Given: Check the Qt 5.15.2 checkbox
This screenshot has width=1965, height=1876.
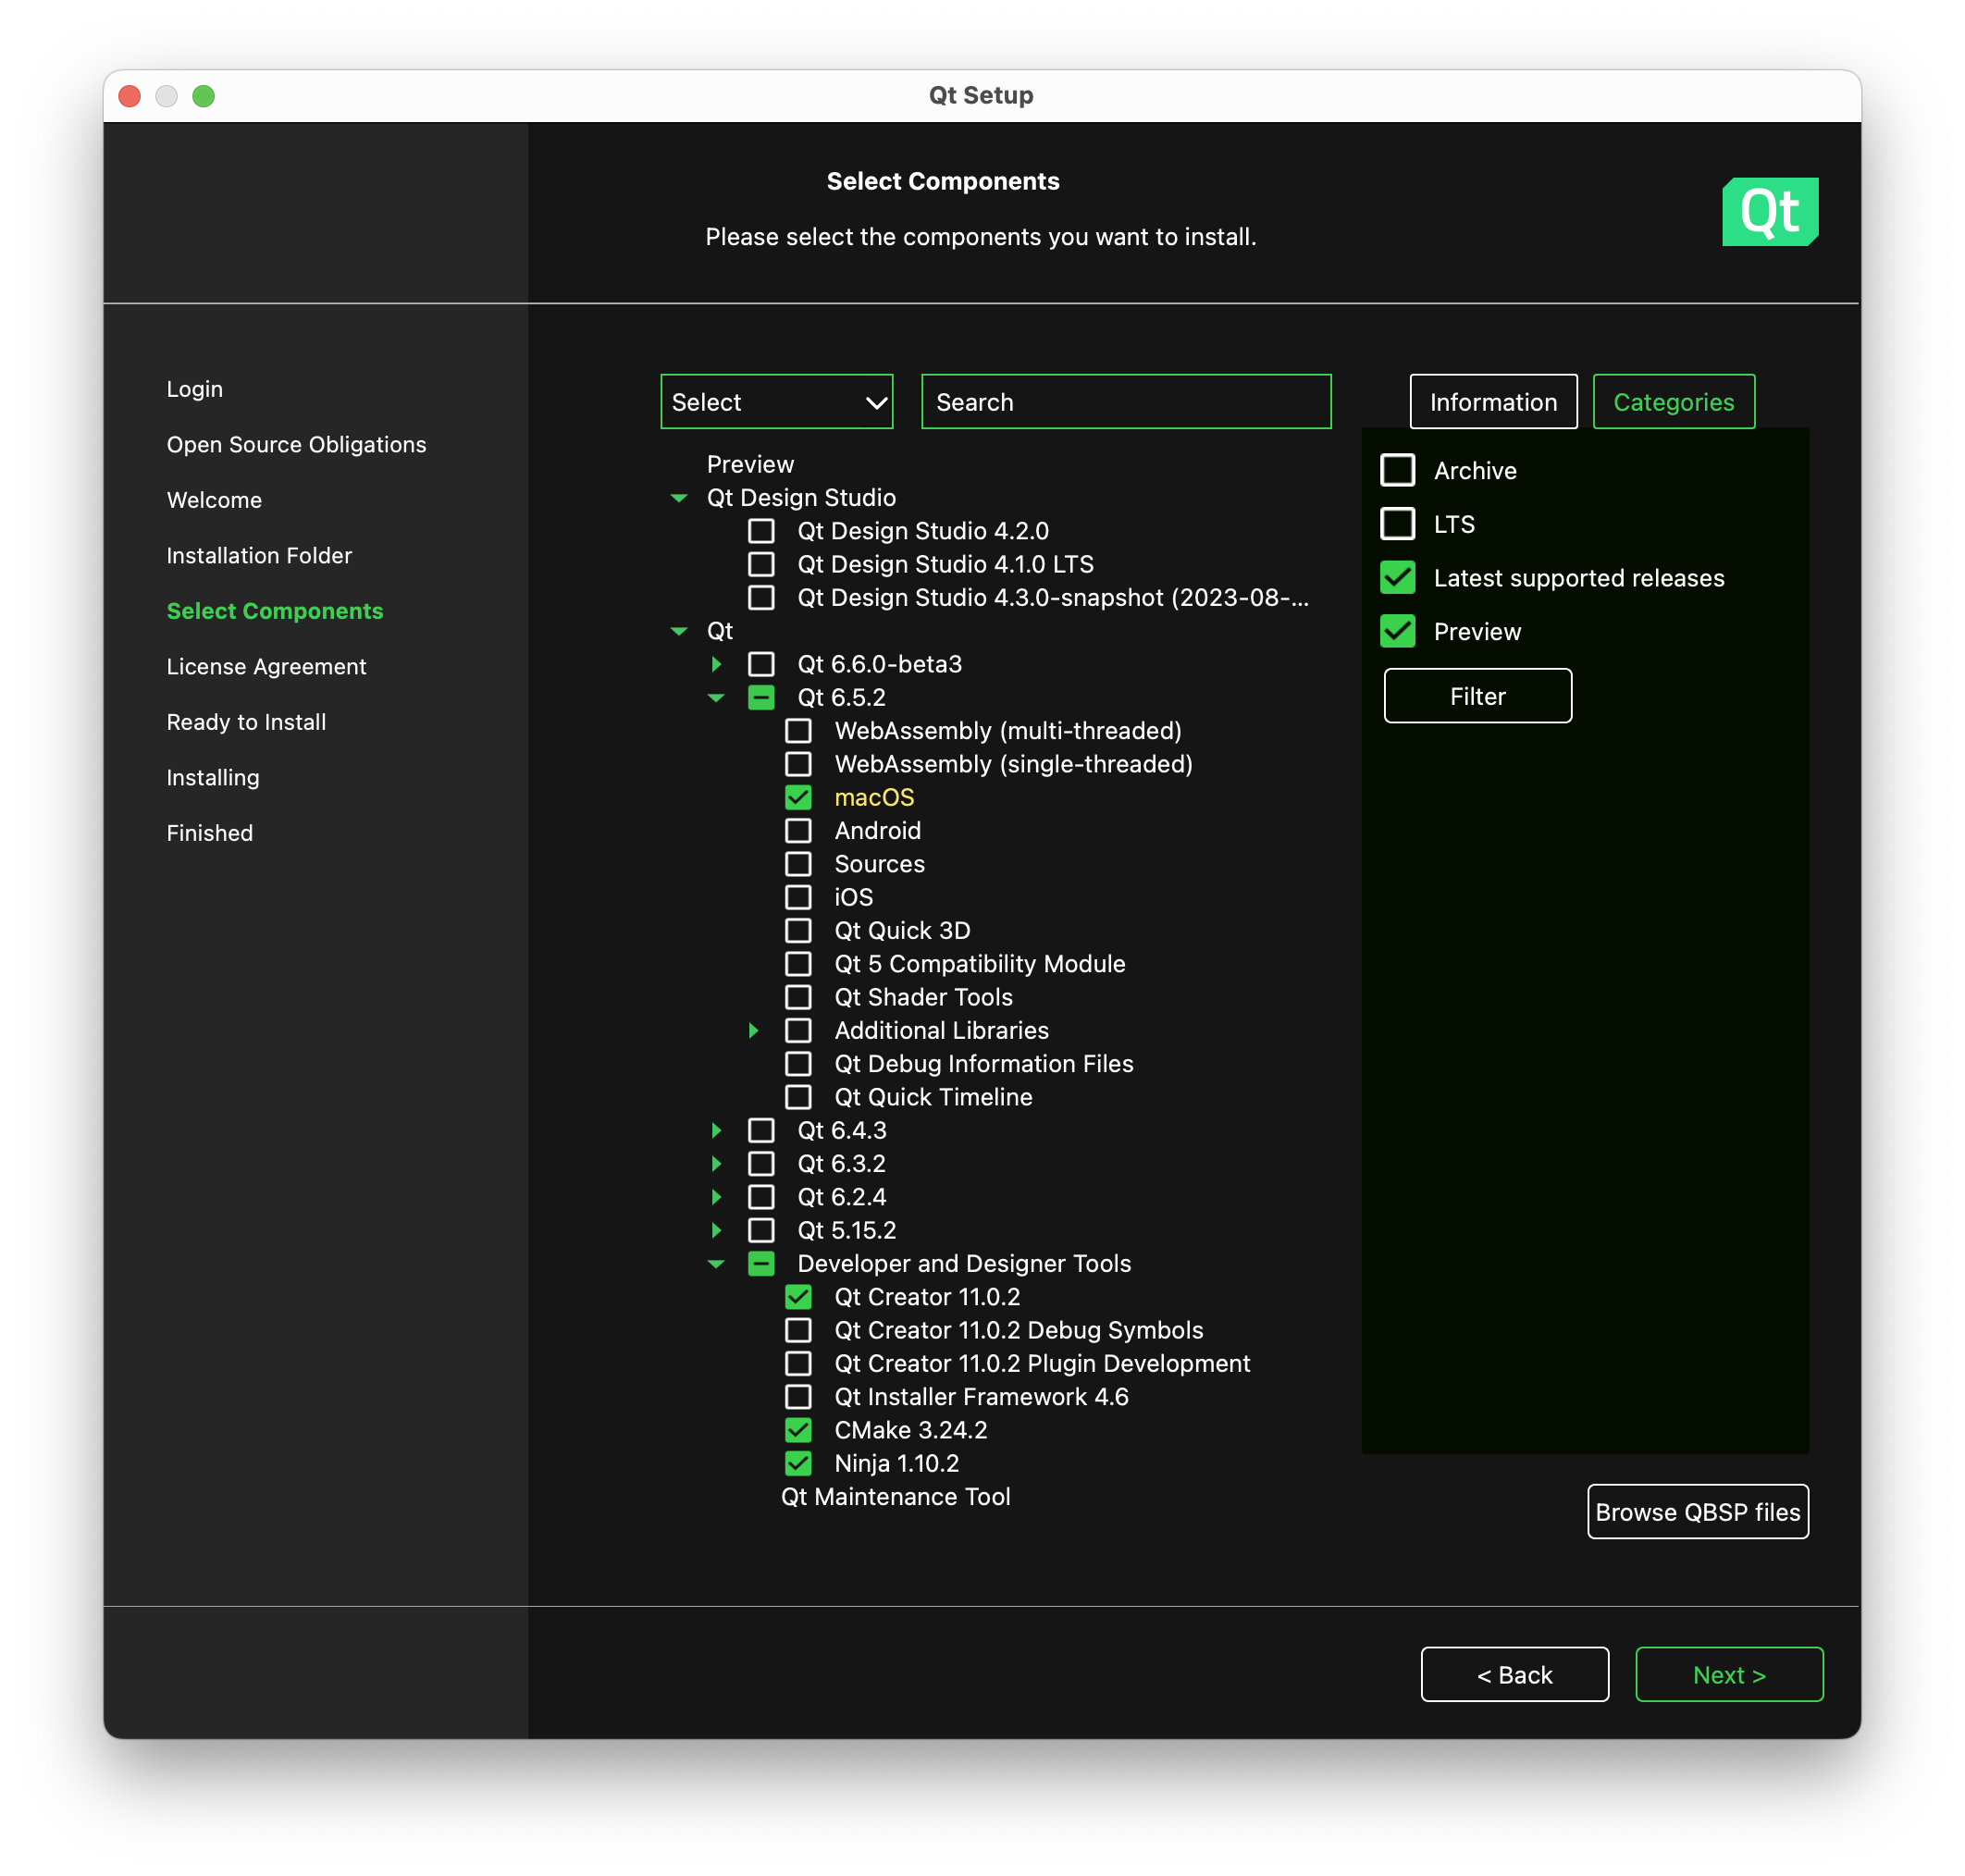Looking at the screenshot, I should point(761,1230).
